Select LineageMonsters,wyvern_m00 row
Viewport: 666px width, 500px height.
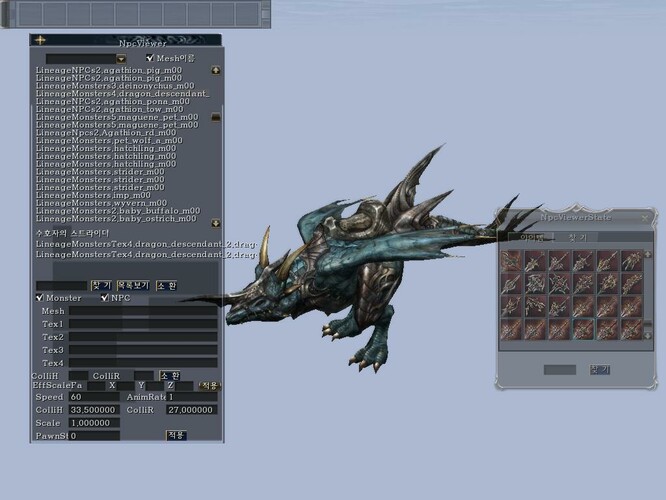point(101,203)
